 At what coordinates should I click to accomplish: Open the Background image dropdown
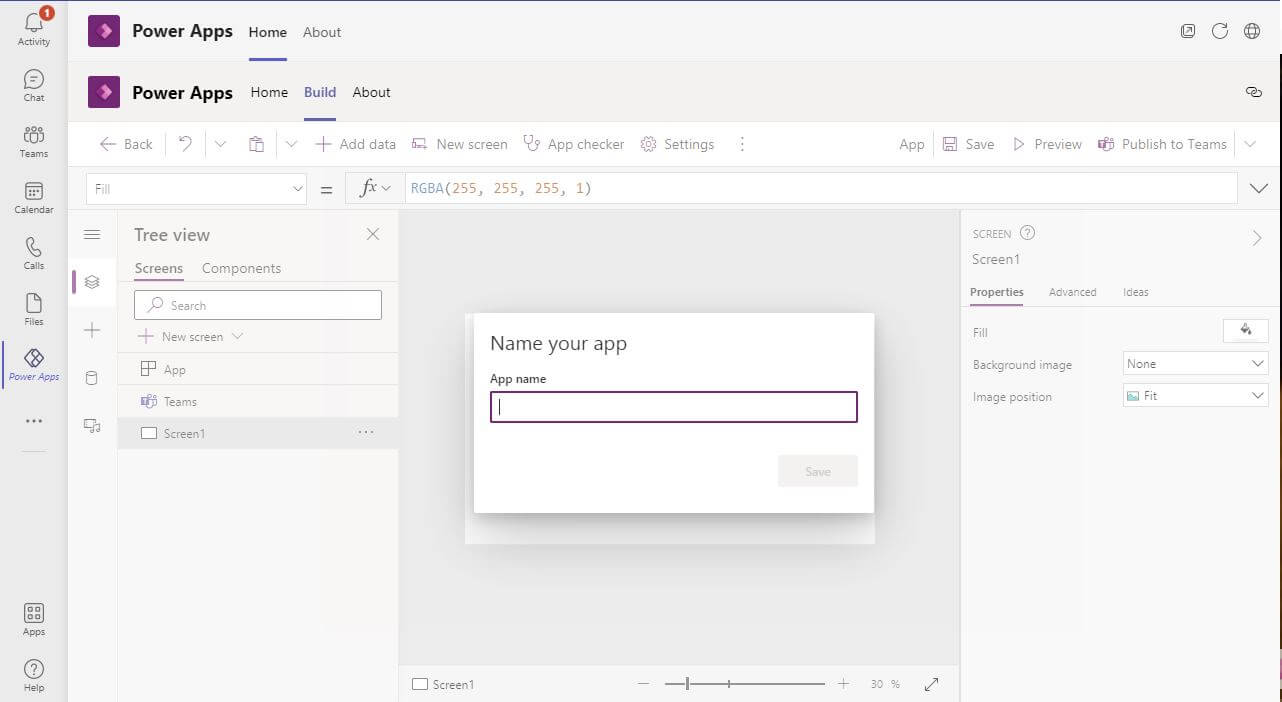pos(1194,363)
